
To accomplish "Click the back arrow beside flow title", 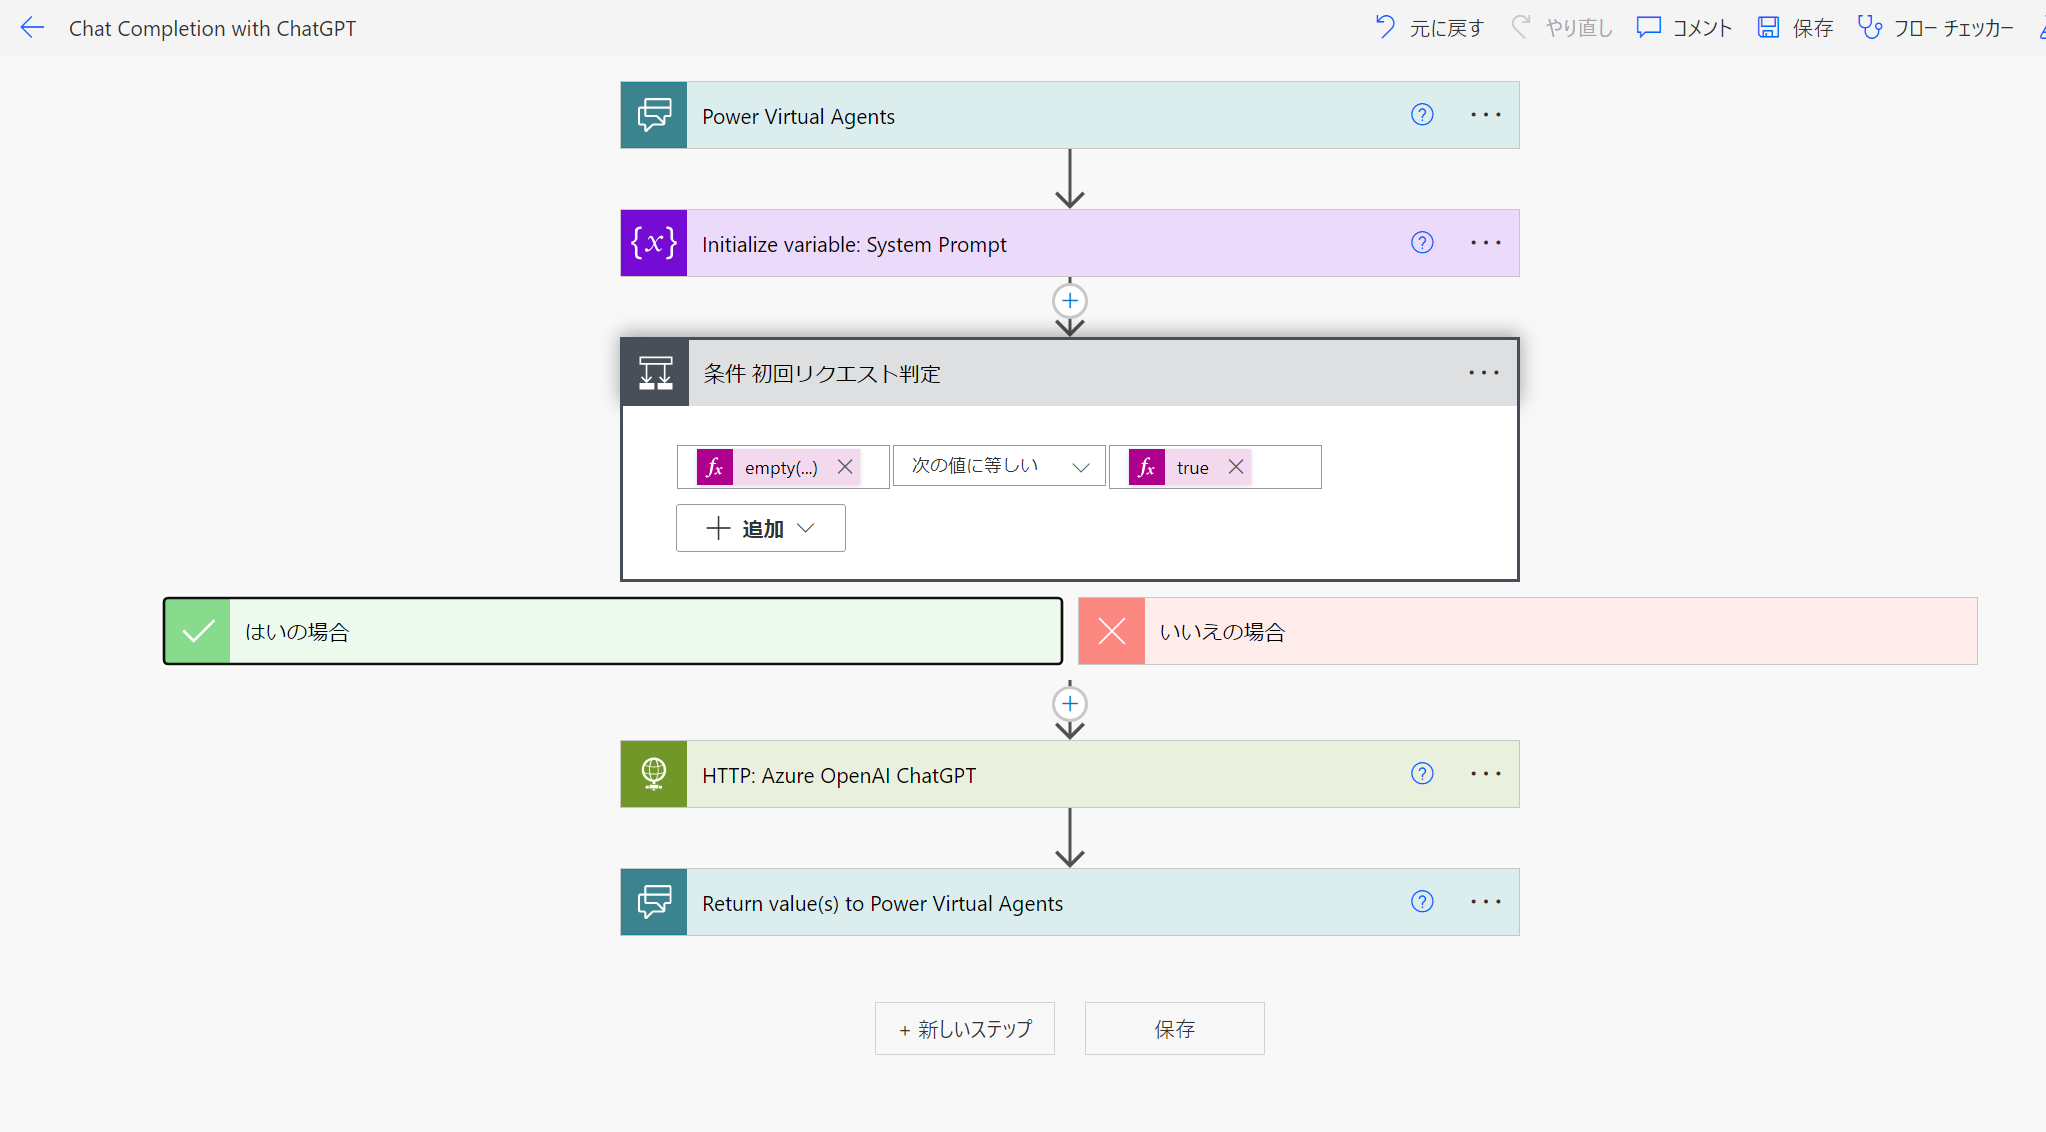I will point(33,28).
